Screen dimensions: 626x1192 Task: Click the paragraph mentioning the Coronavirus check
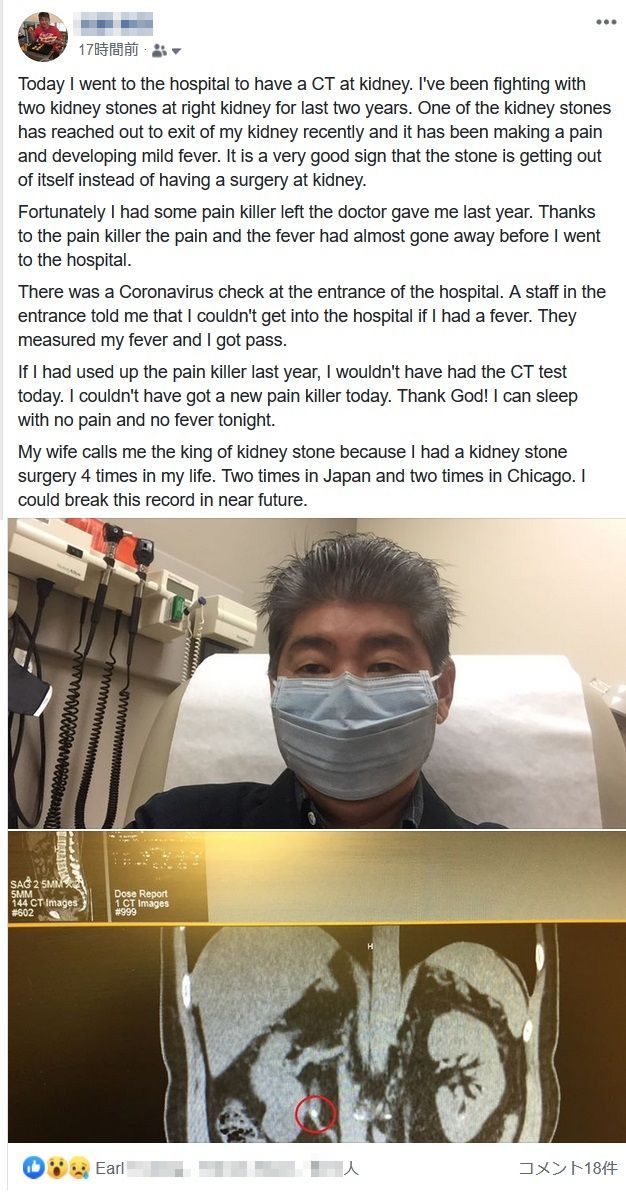tap(312, 315)
